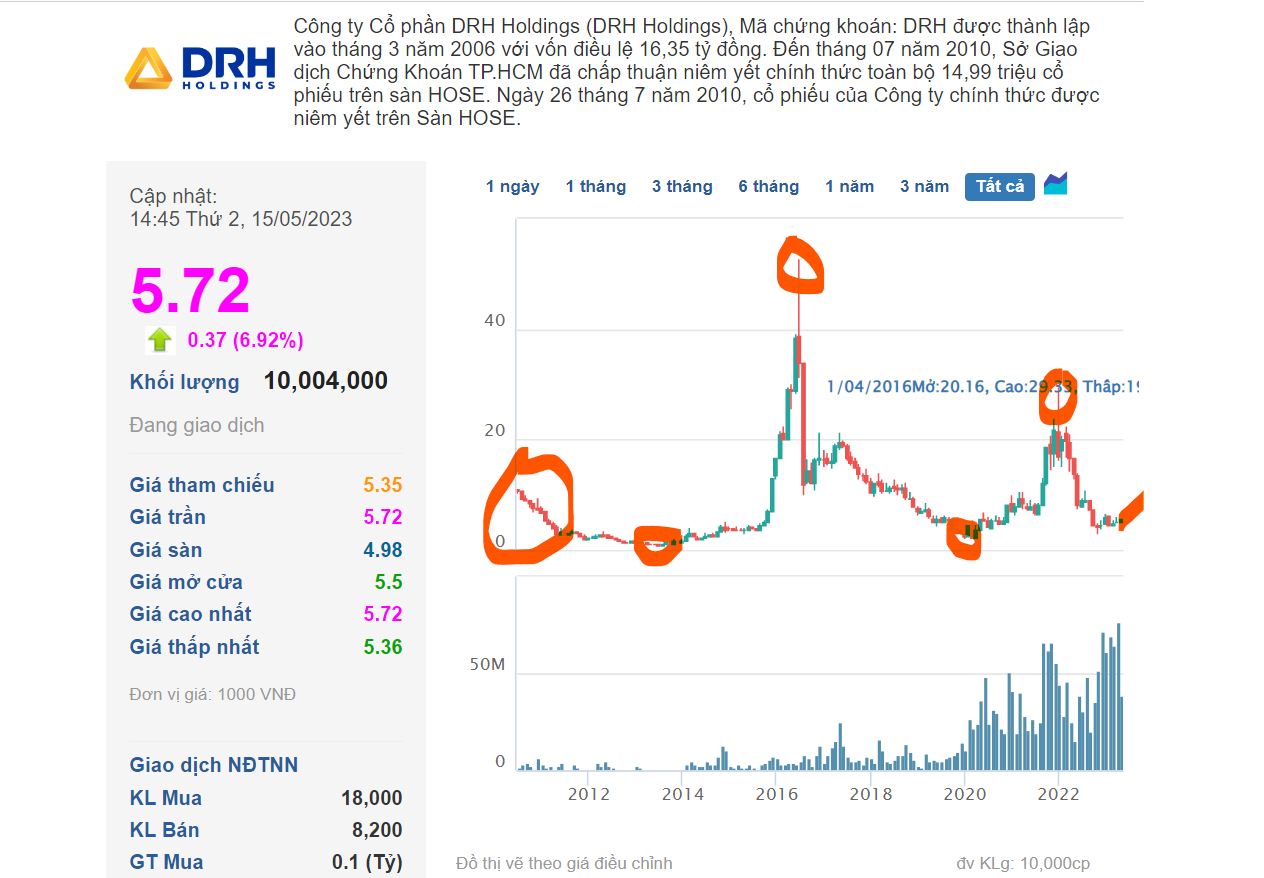The image size is (1264, 878).
Task: Click the 'Giá mở cửa' value 5.5
Action: (x=389, y=582)
